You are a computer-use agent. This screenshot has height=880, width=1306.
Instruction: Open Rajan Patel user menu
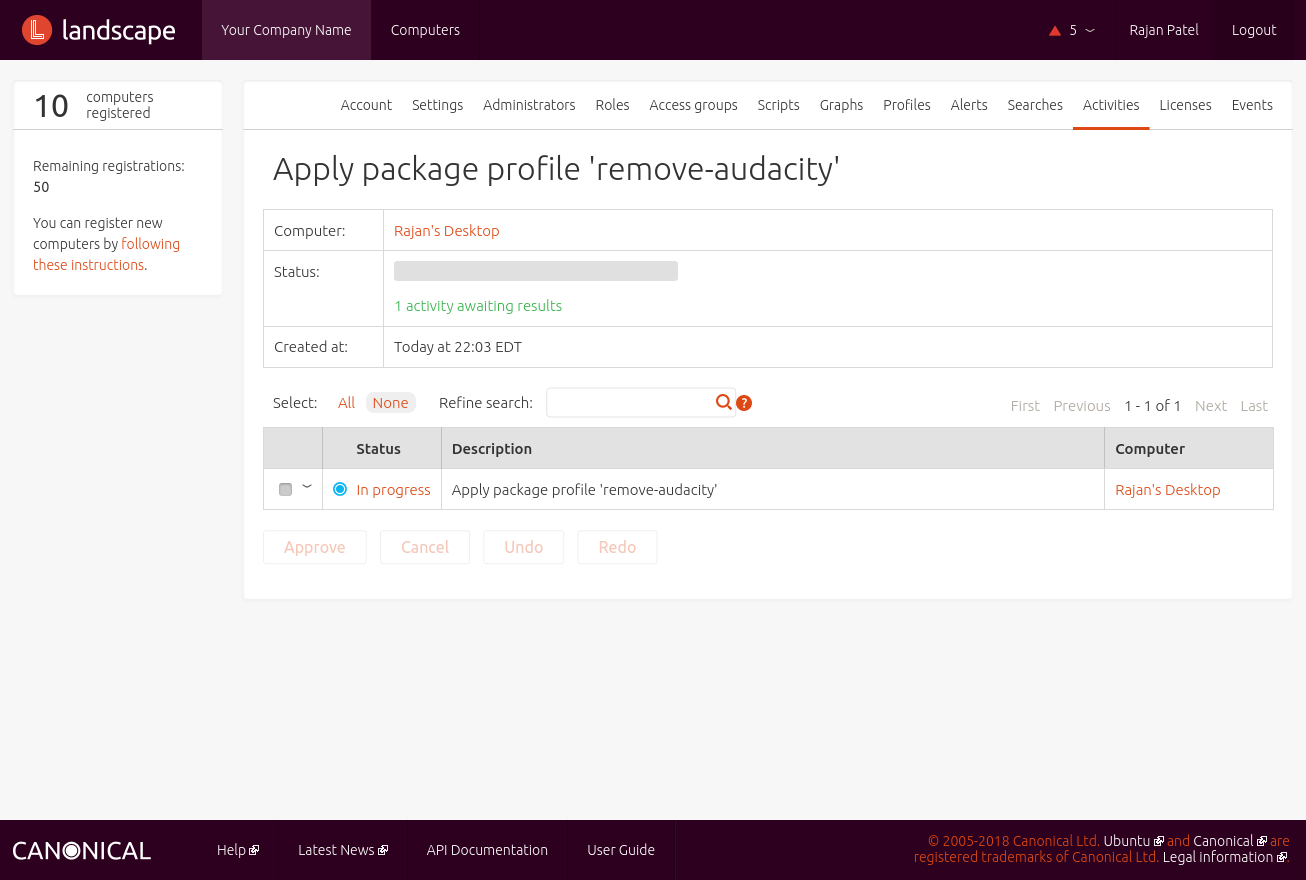point(1164,30)
